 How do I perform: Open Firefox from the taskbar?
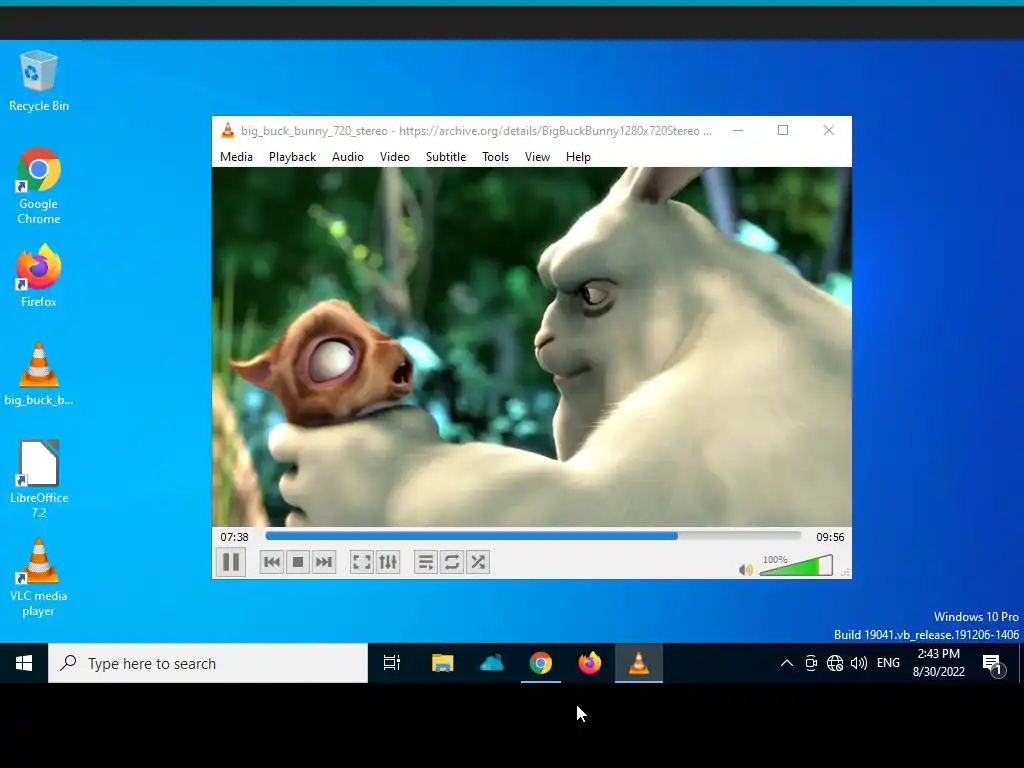[590, 664]
